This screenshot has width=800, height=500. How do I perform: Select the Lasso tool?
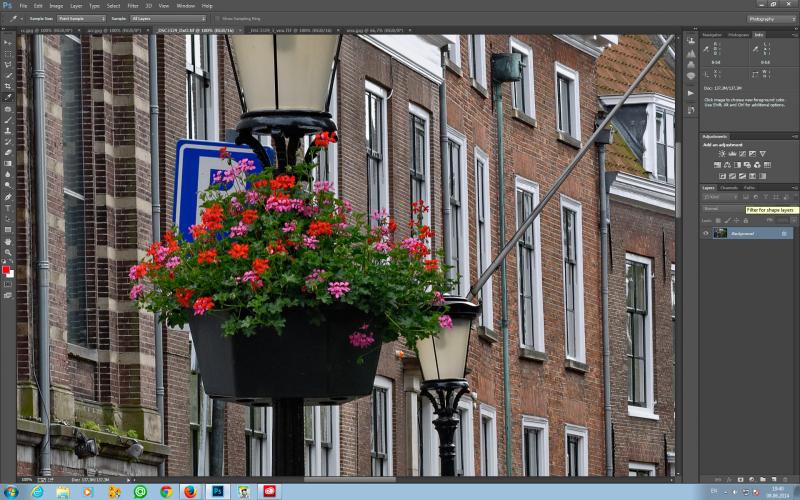(8, 65)
